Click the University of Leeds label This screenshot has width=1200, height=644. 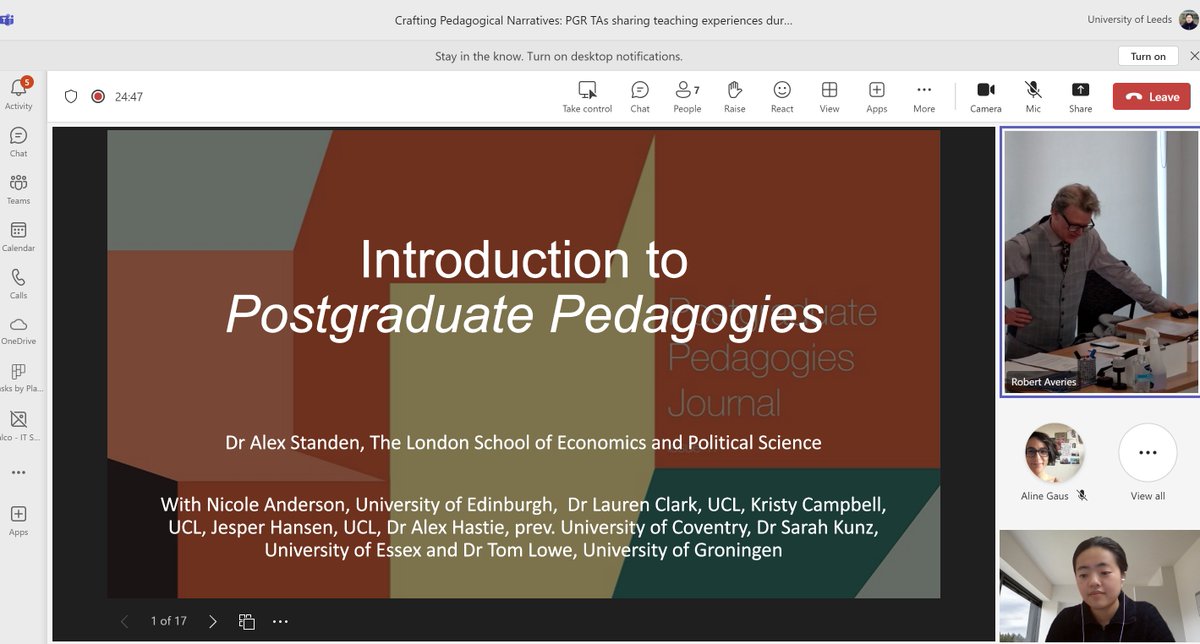click(1129, 19)
